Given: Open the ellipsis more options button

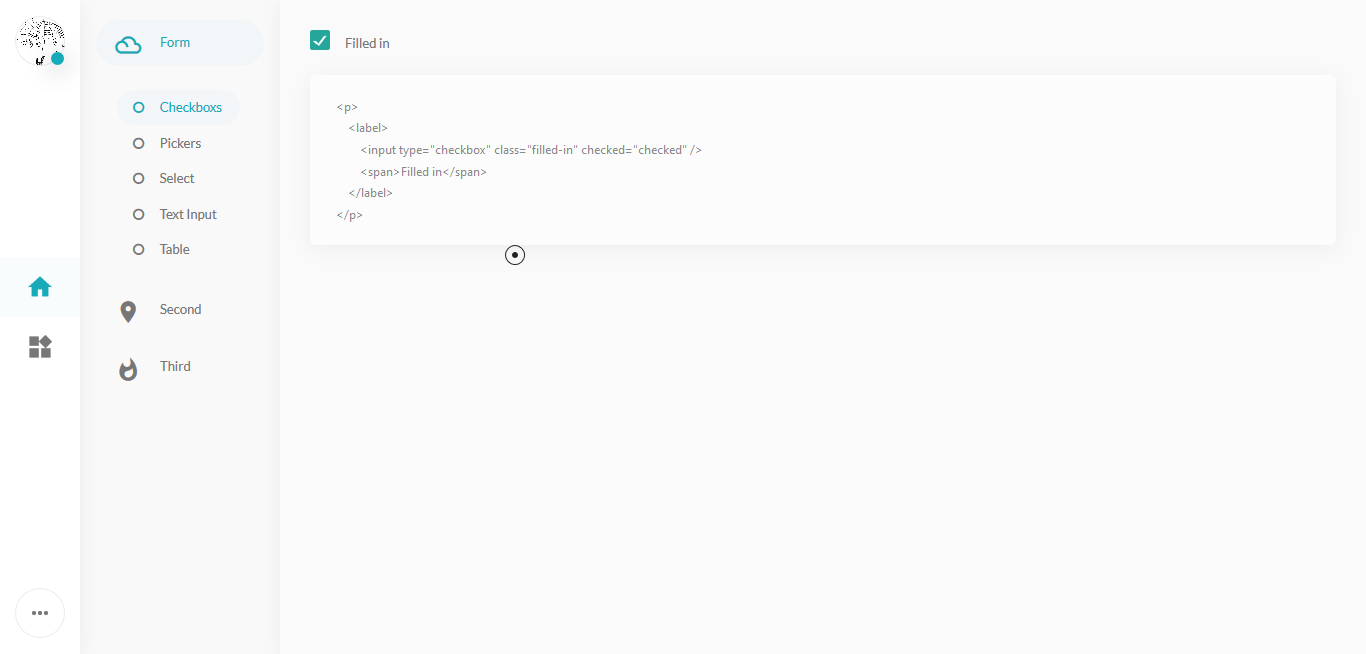Looking at the screenshot, I should (40, 613).
